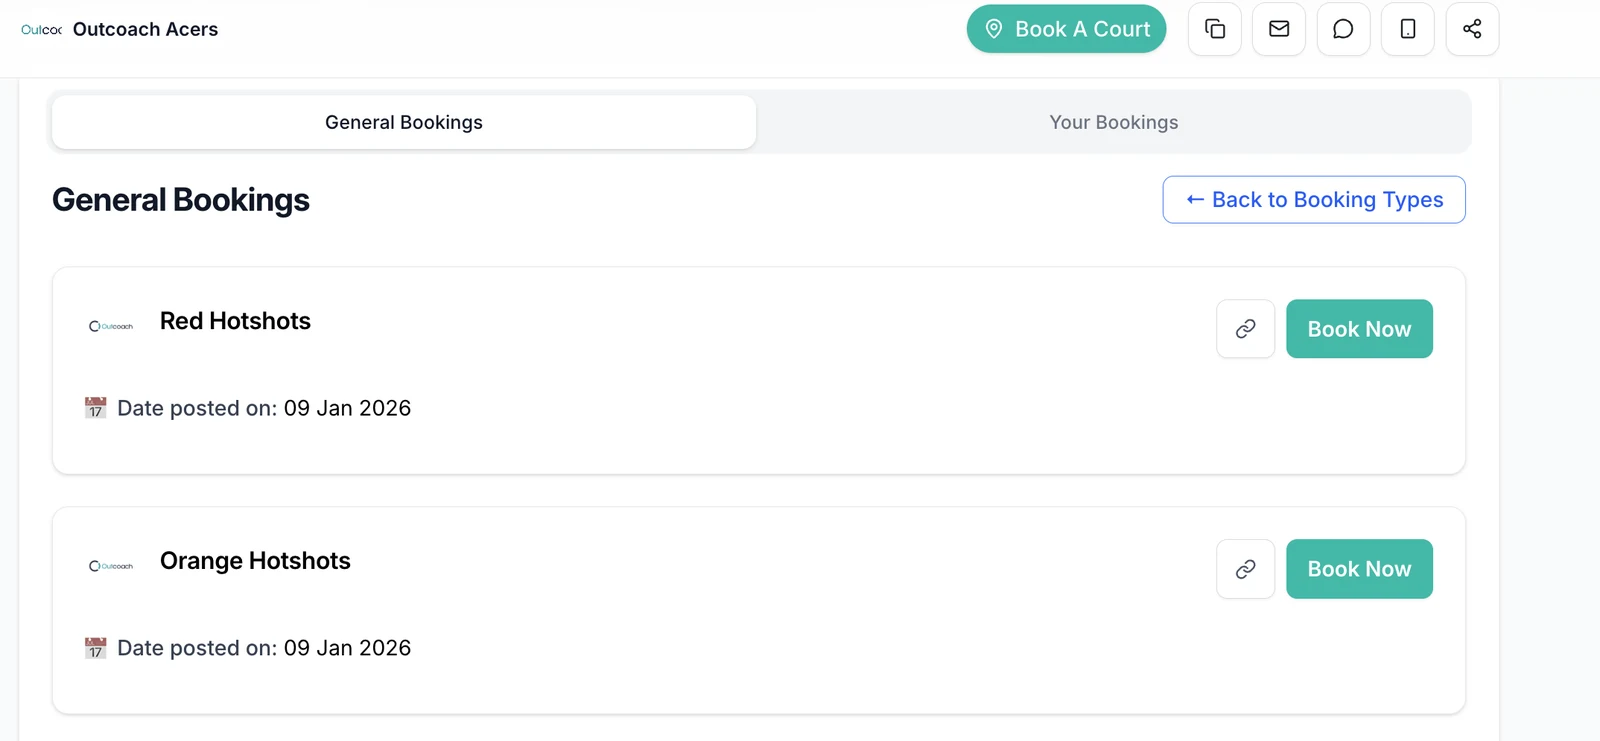Book Now for Orange Hotshots

point(1359,569)
